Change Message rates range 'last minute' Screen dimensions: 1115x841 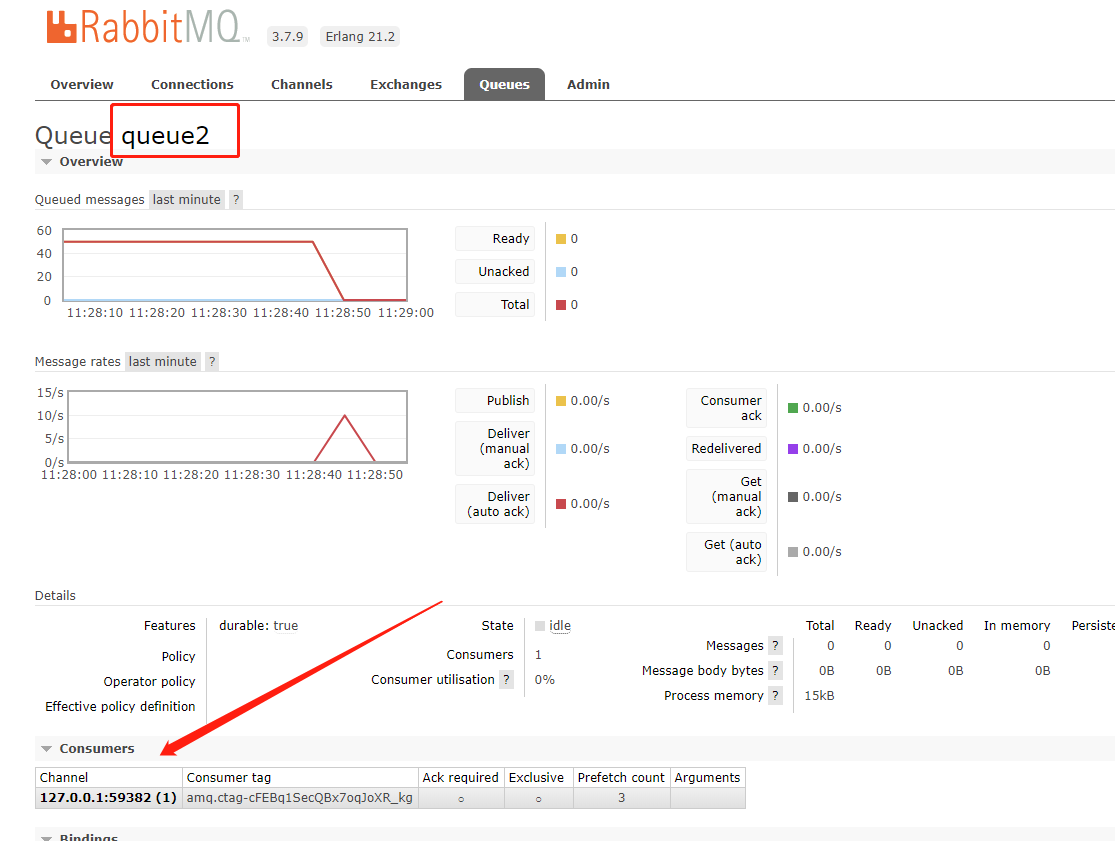[162, 362]
